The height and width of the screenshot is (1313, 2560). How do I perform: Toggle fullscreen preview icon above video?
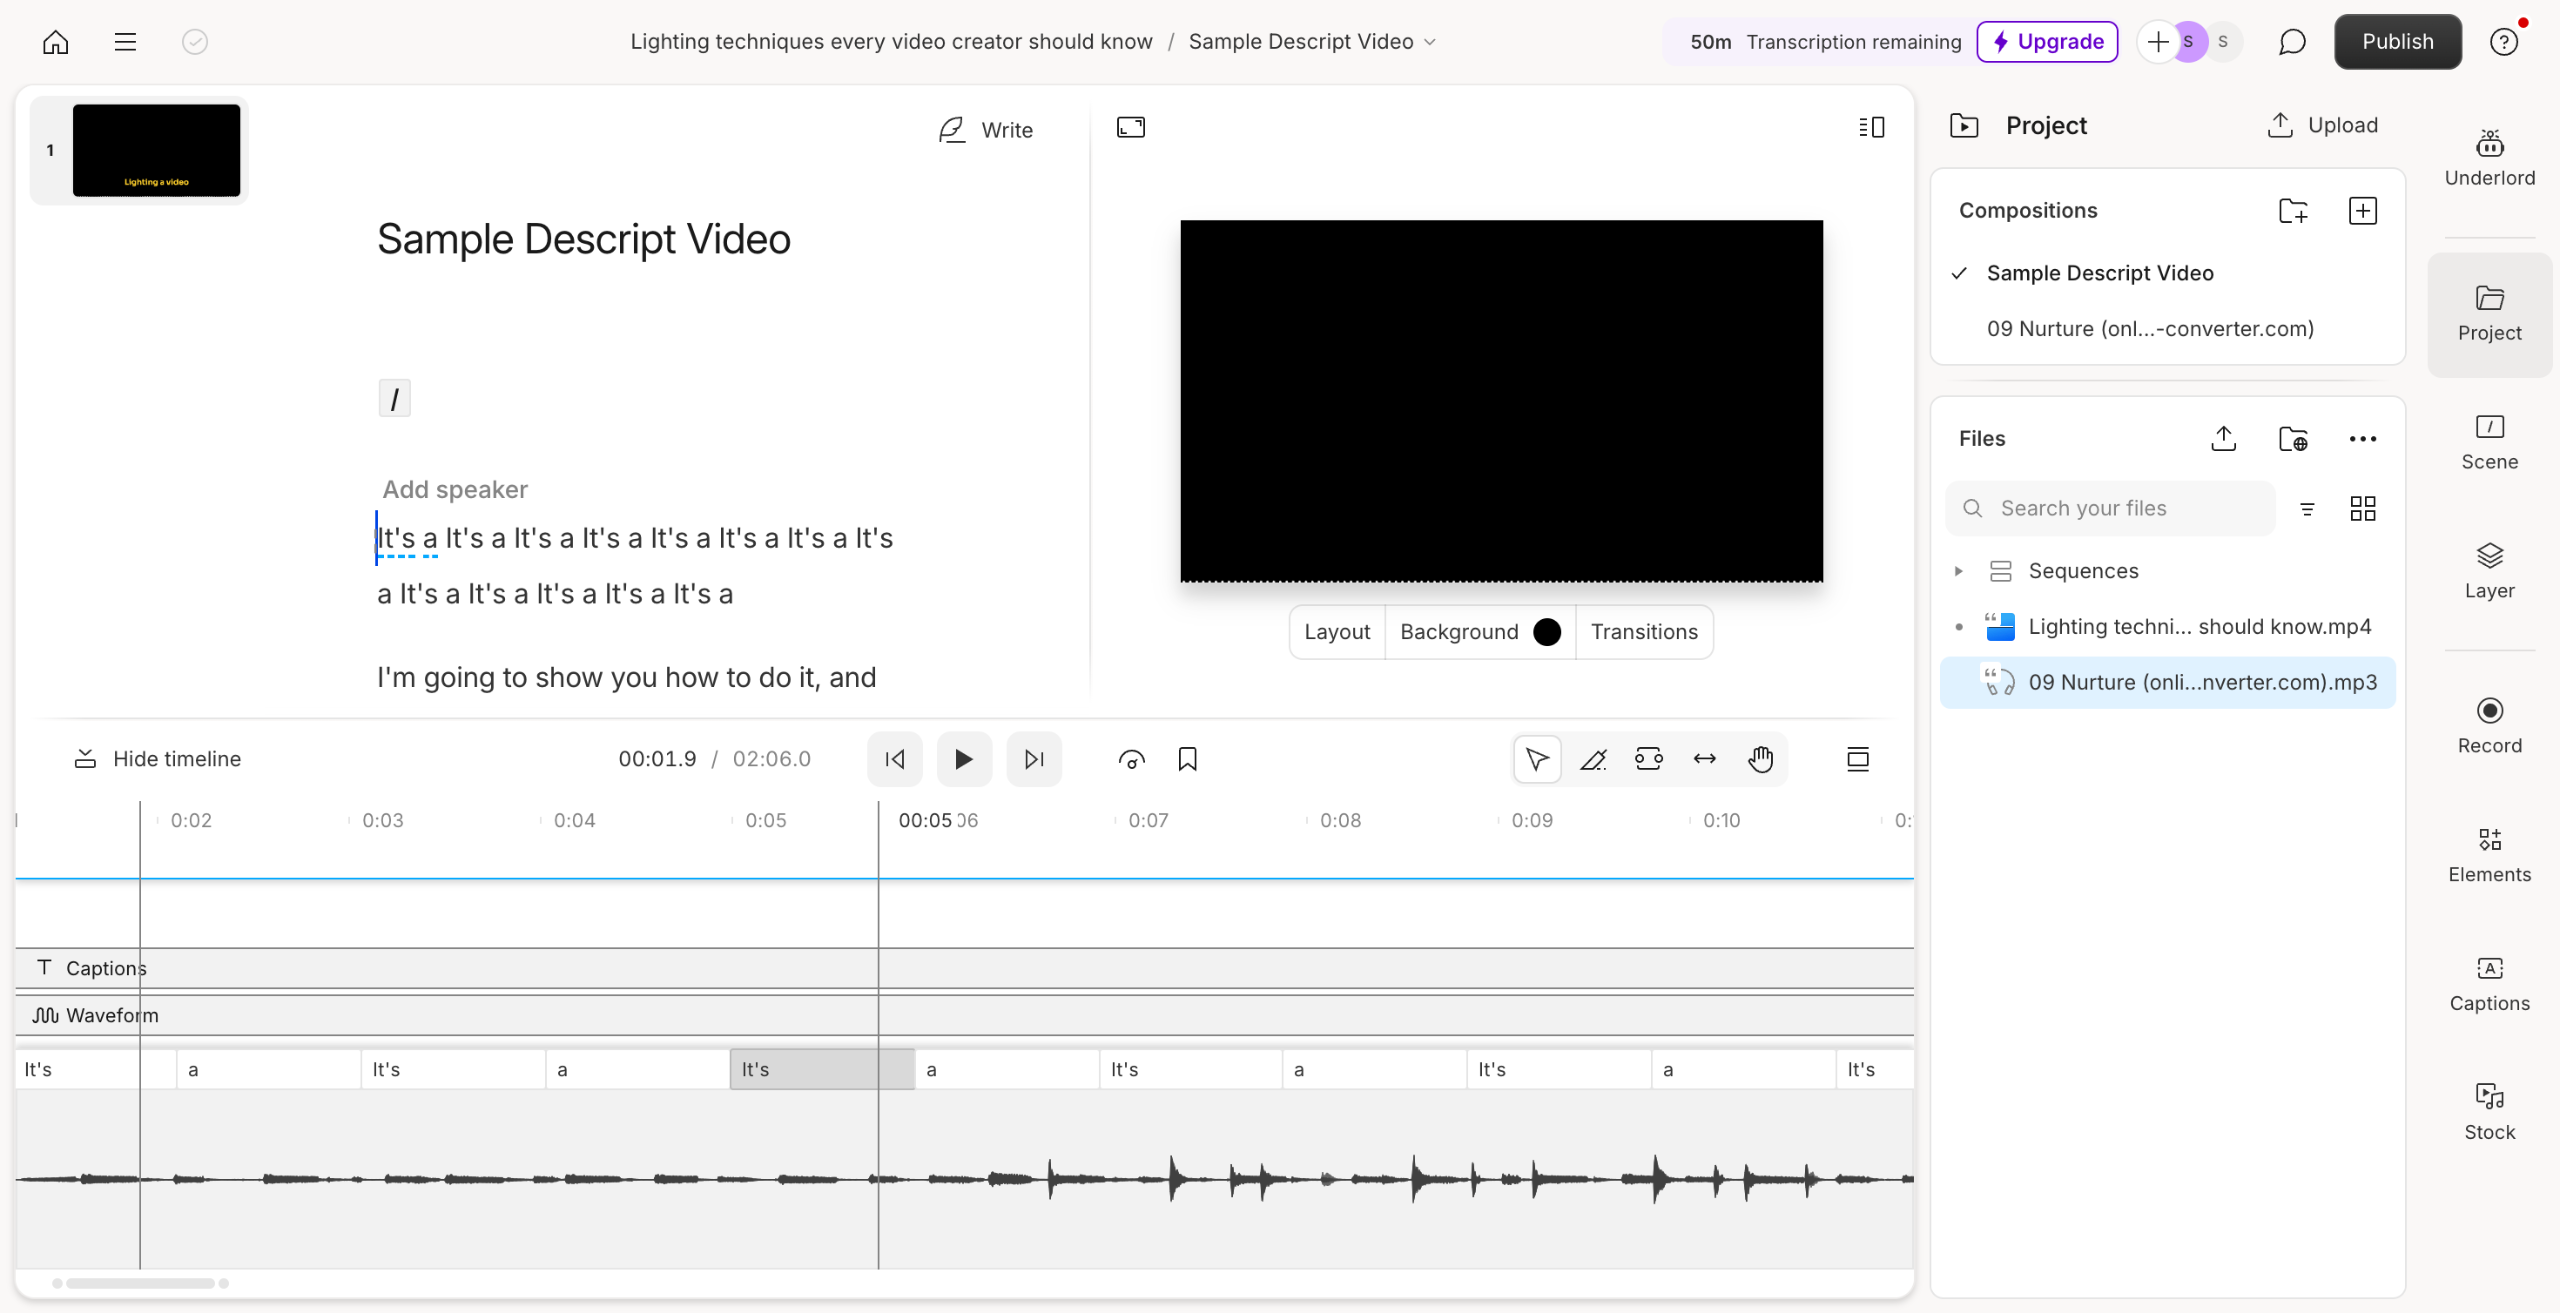(1131, 127)
